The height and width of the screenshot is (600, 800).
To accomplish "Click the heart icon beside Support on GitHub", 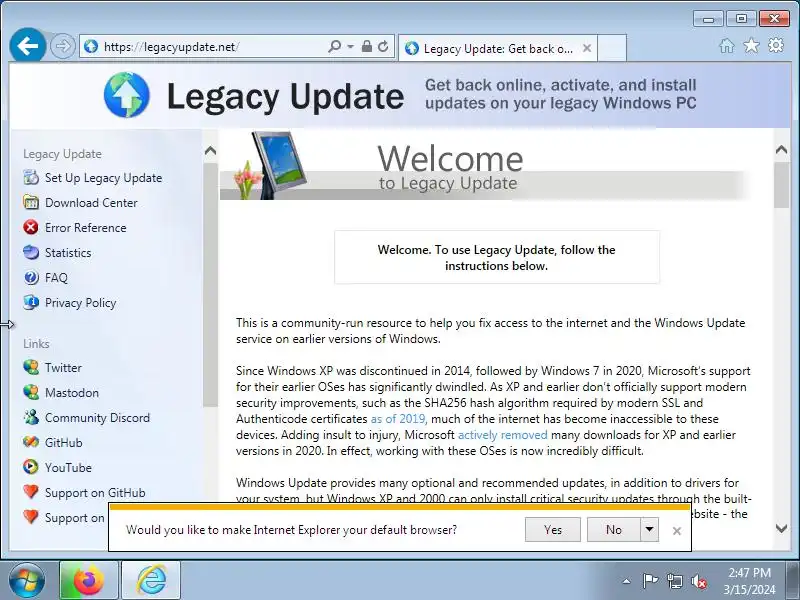I will point(31,492).
